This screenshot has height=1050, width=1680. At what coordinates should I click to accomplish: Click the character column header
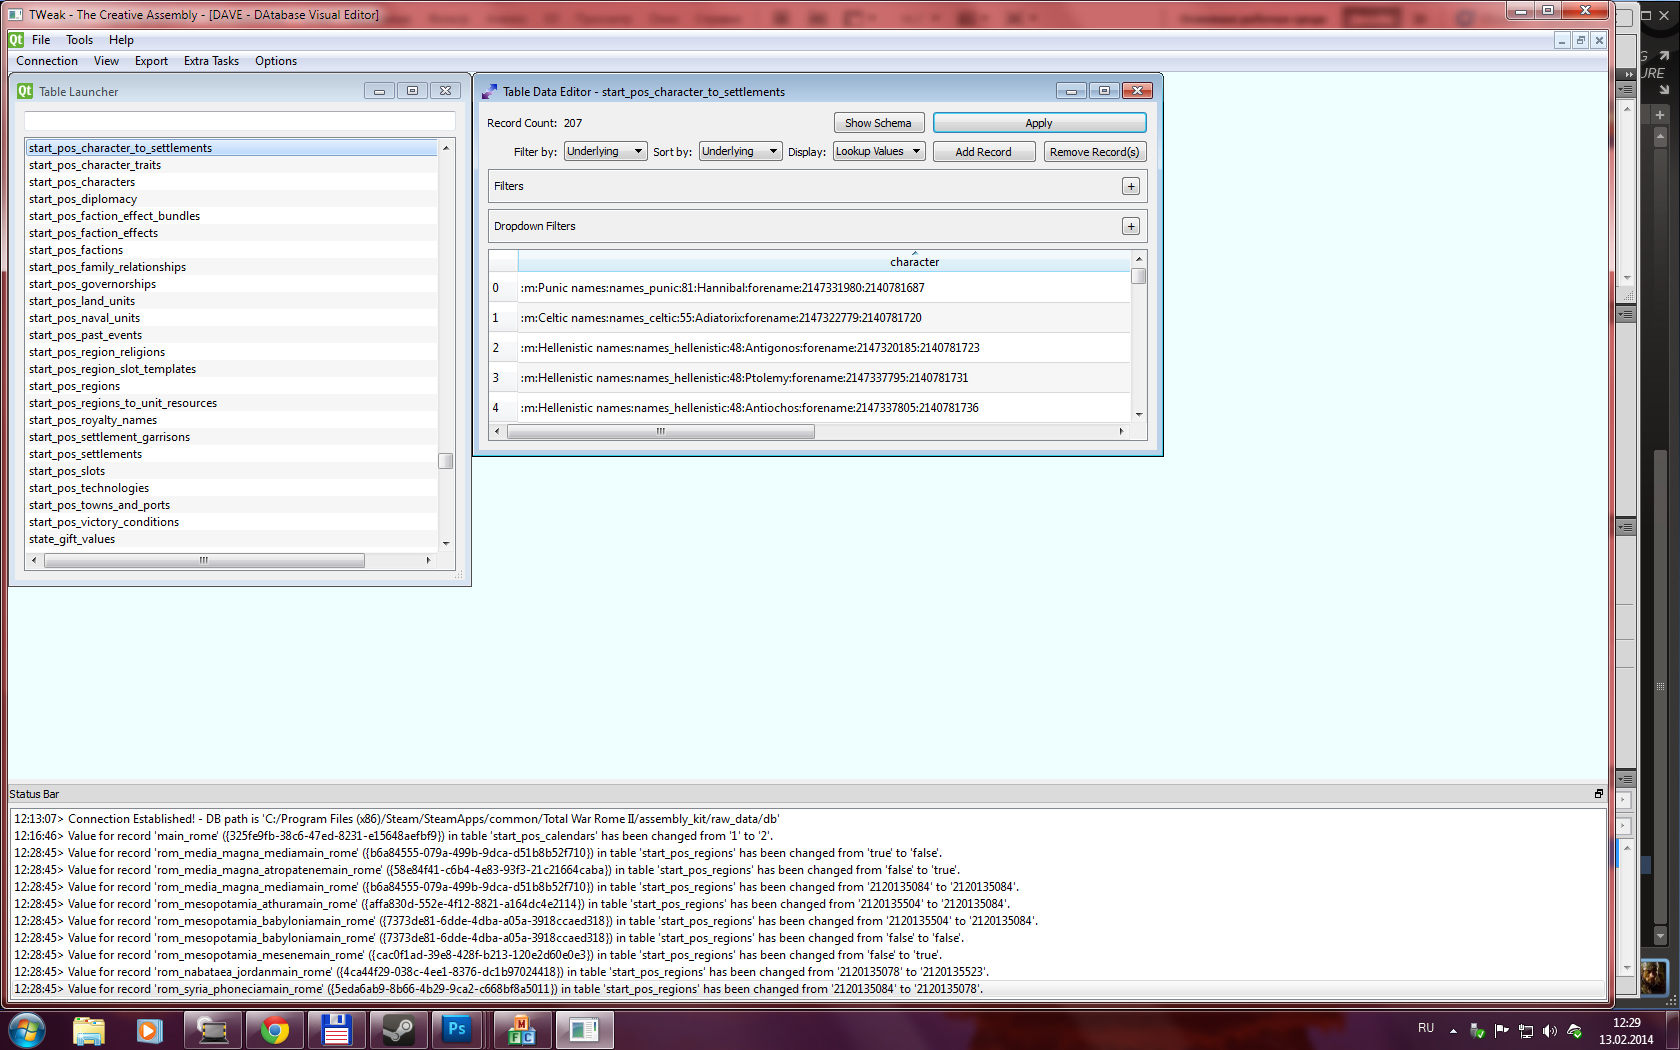pyautogui.click(x=825, y=262)
